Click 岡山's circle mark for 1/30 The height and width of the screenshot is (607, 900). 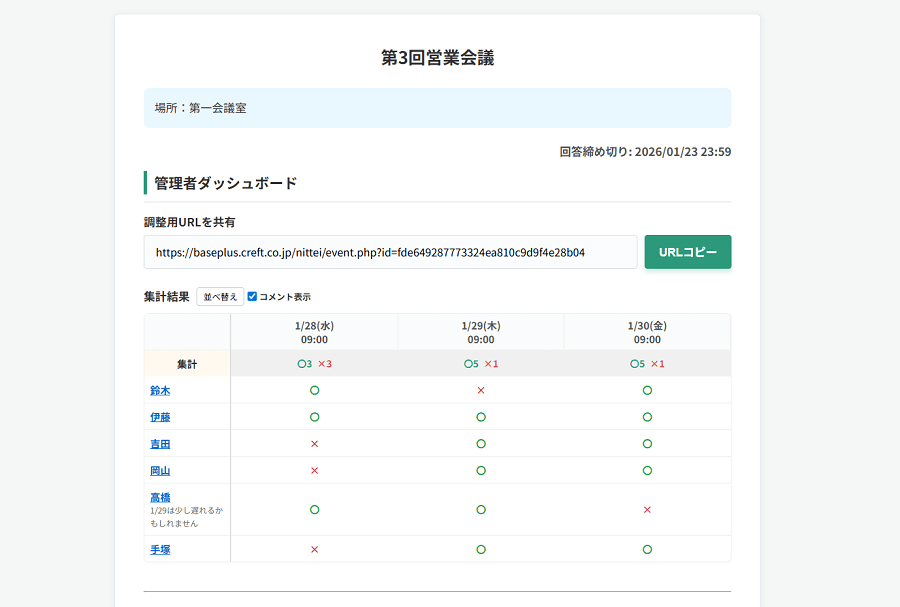point(647,471)
